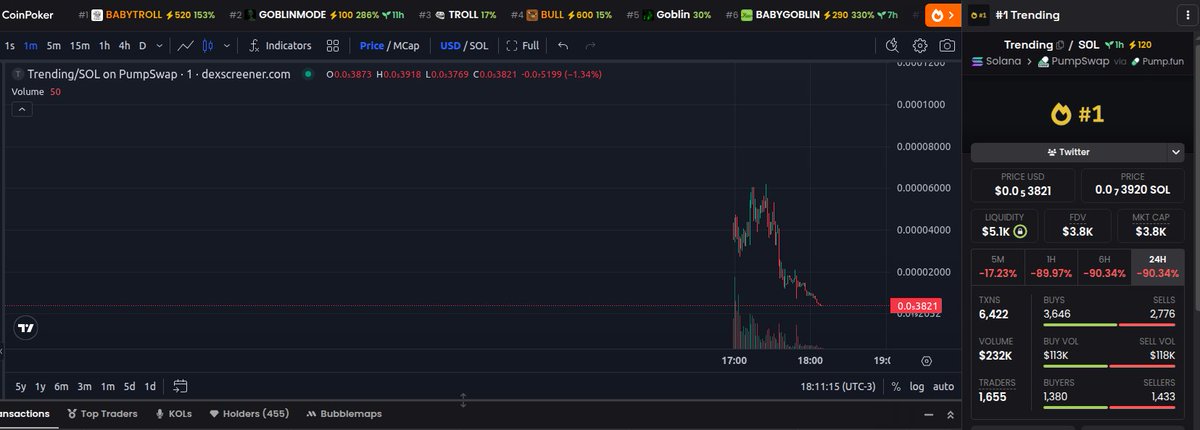Click the Pump.fun pill icon
1200x430 pixels.
pyautogui.click(x=1136, y=61)
